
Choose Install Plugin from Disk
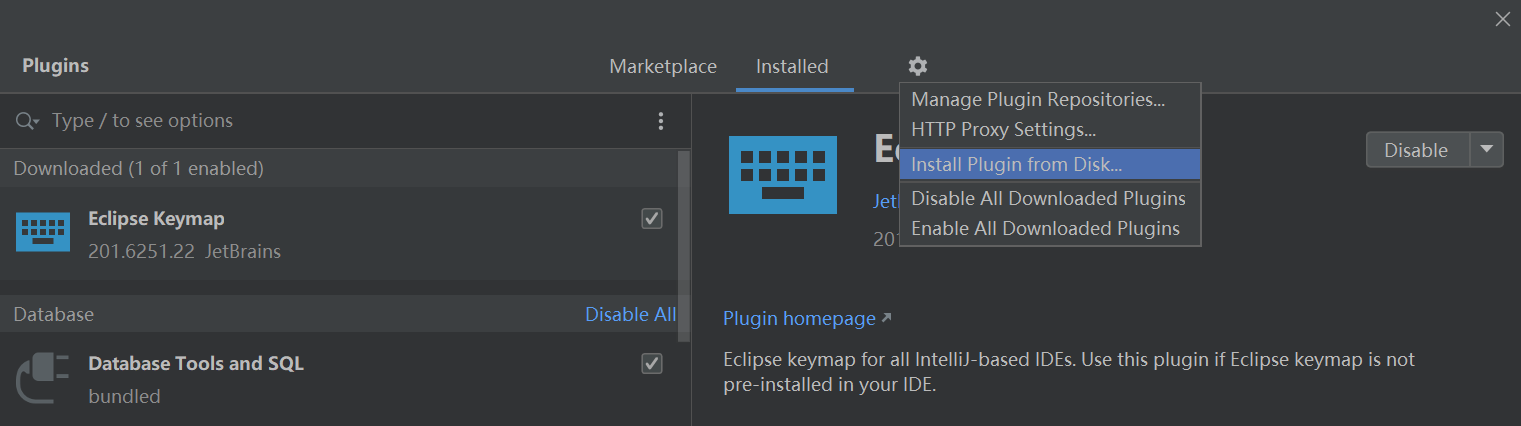[1049, 165]
